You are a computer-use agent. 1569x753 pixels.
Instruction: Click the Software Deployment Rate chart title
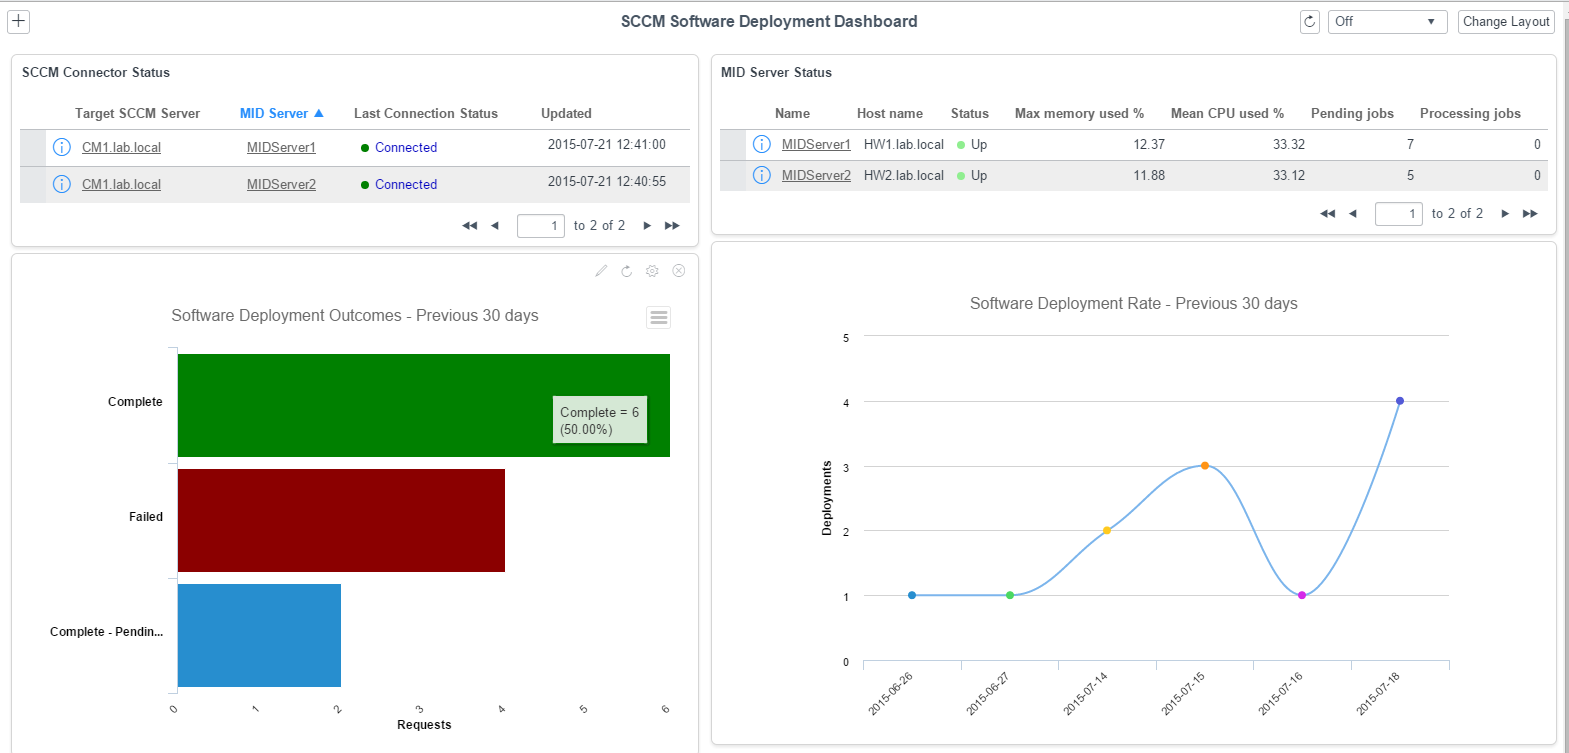tap(1133, 303)
